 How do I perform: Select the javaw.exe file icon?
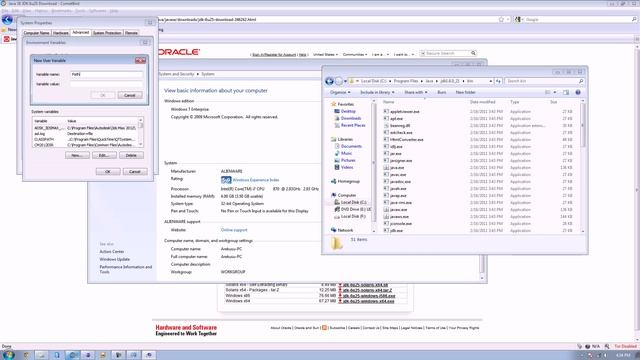click(x=386, y=209)
